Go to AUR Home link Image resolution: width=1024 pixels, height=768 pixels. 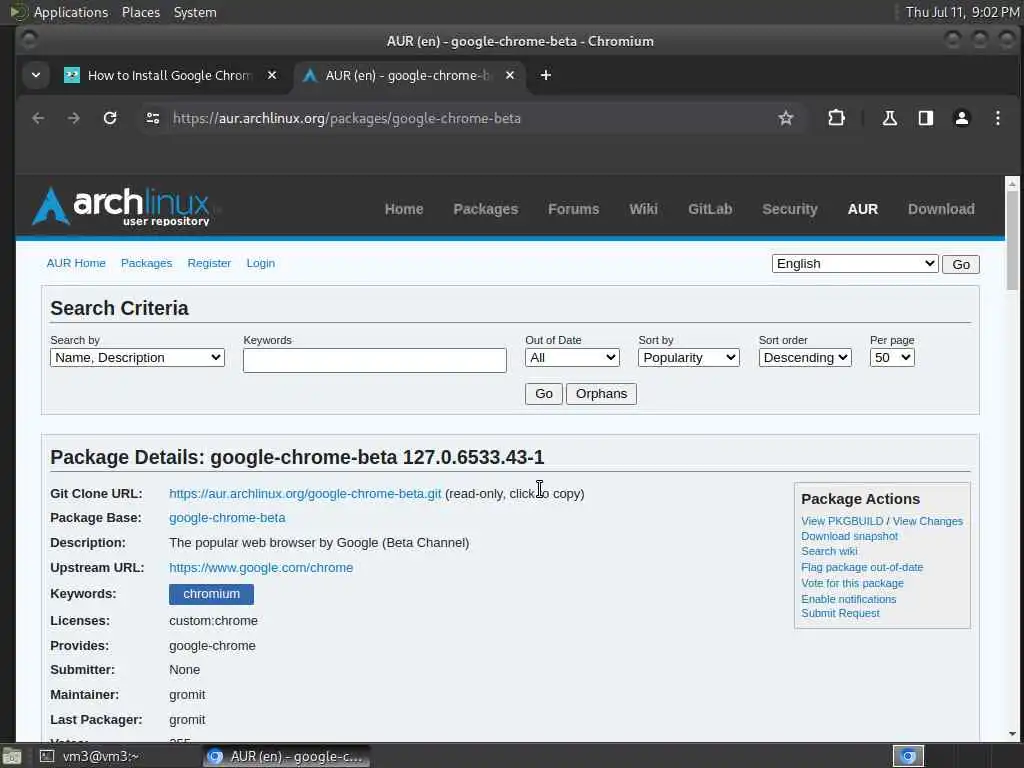76,263
